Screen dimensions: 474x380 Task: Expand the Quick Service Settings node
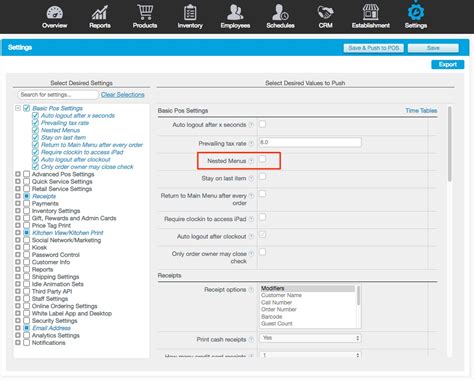click(x=18, y=181)
